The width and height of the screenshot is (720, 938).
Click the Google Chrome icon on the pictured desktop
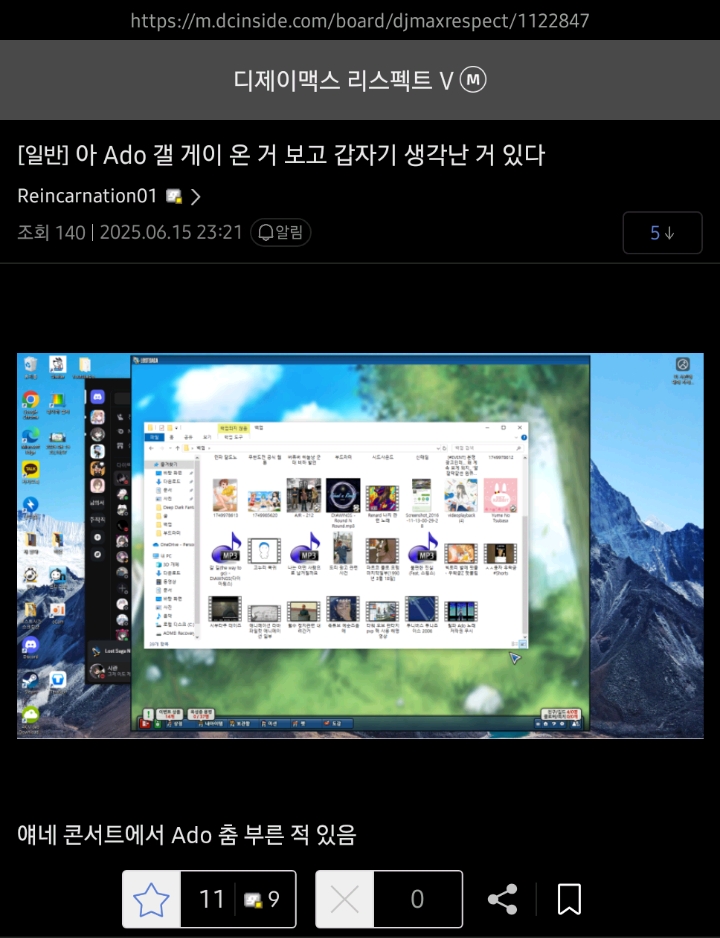(30, 400)
